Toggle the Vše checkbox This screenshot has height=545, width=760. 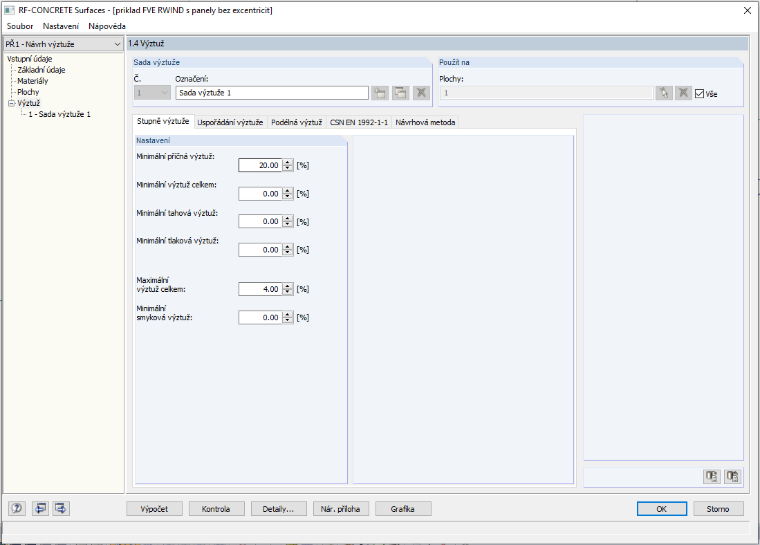coord(699,94)
